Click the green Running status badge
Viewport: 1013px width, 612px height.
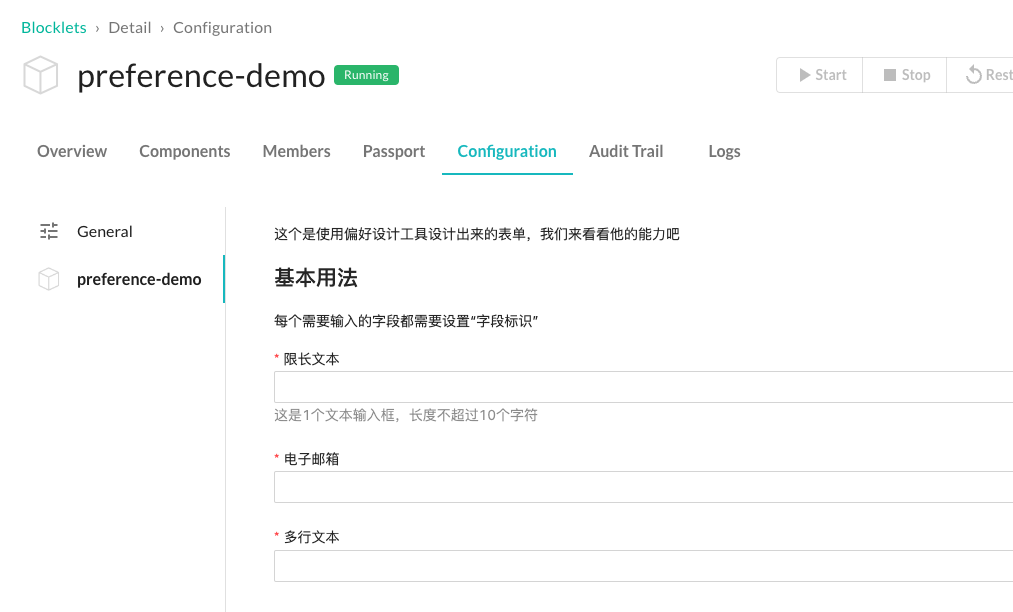(366, 75)
